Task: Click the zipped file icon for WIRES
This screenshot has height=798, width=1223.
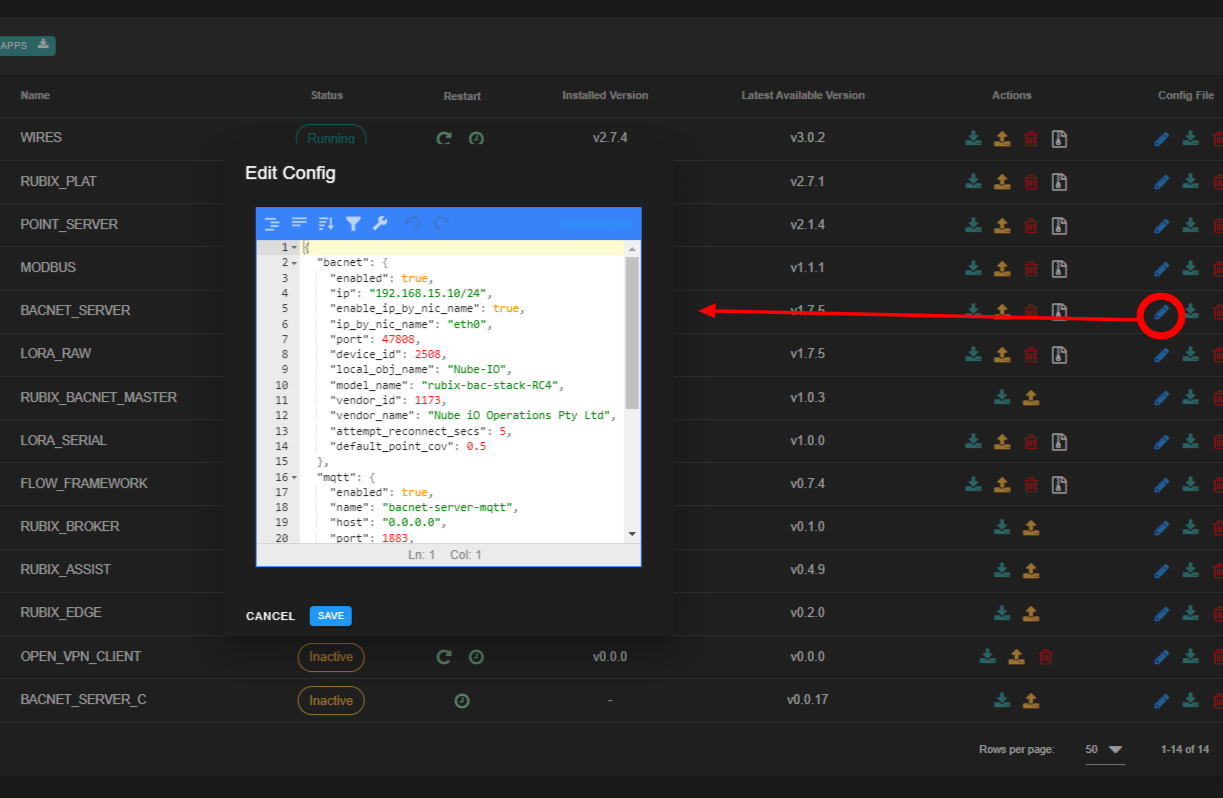Action: 1059,138
